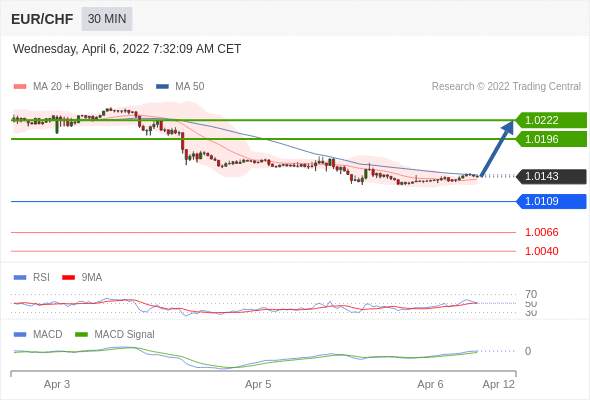Click the MACD zero level label
This screenshot has width=590, height=400.
tap(528, 351)
